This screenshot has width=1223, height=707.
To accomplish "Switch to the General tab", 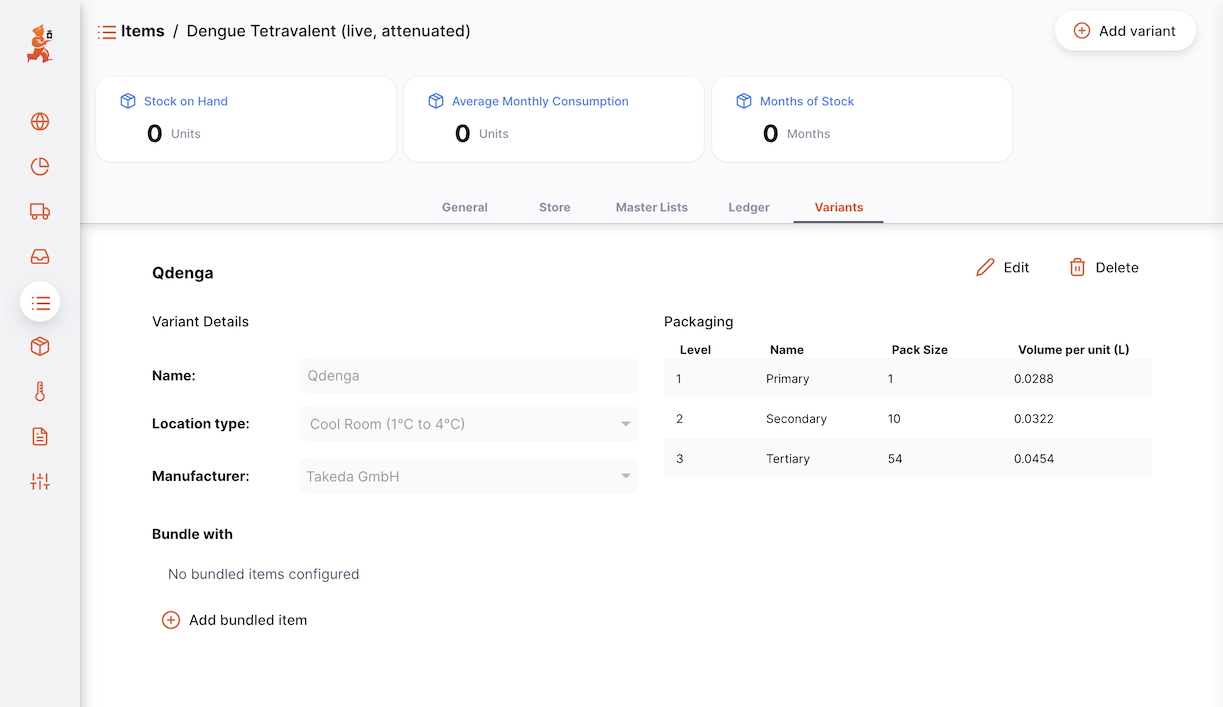I will 465,207.
